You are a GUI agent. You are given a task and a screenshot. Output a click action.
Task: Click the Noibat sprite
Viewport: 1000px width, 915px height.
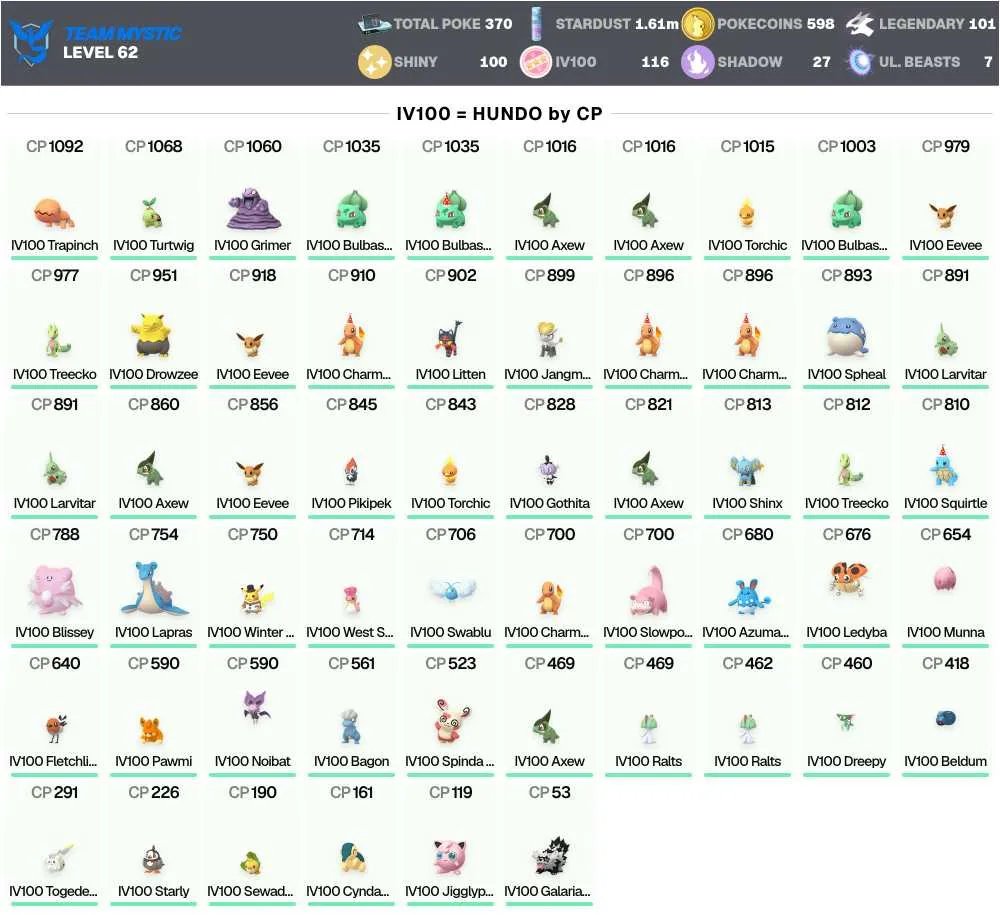click(x=254, y=706)
